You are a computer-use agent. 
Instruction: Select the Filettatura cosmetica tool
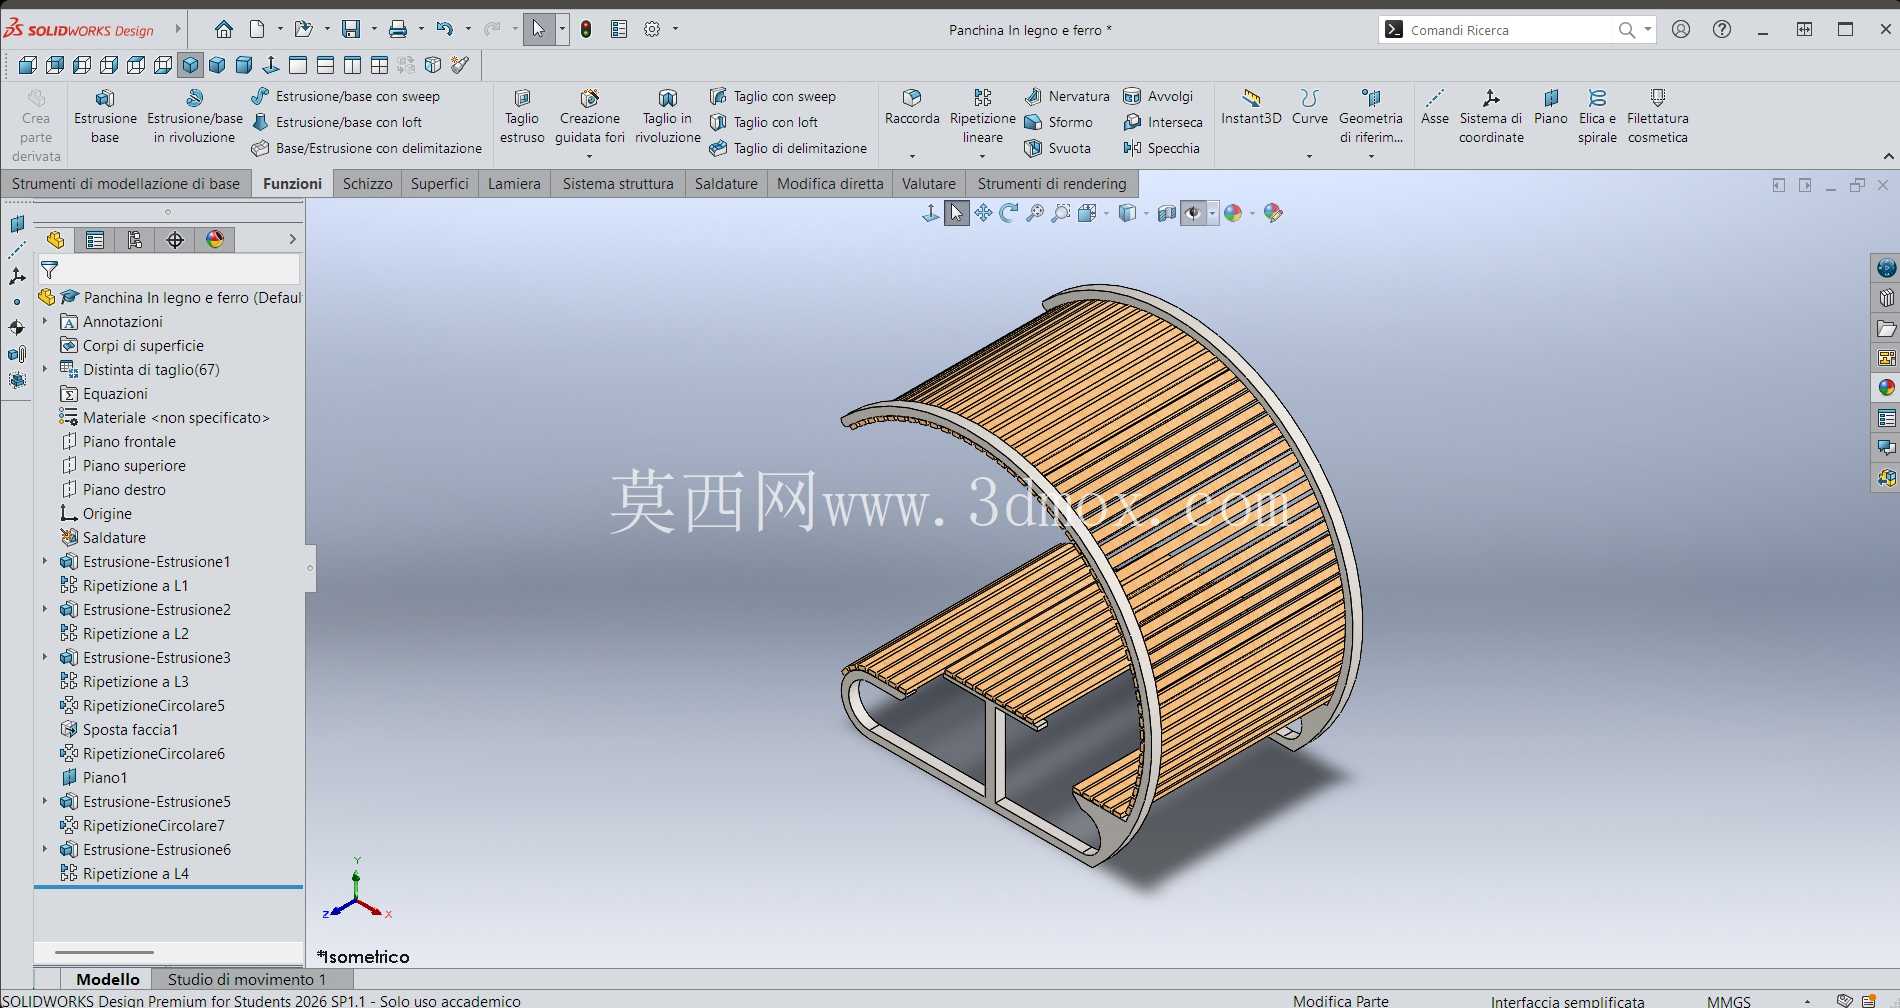tap(1657, 117)
